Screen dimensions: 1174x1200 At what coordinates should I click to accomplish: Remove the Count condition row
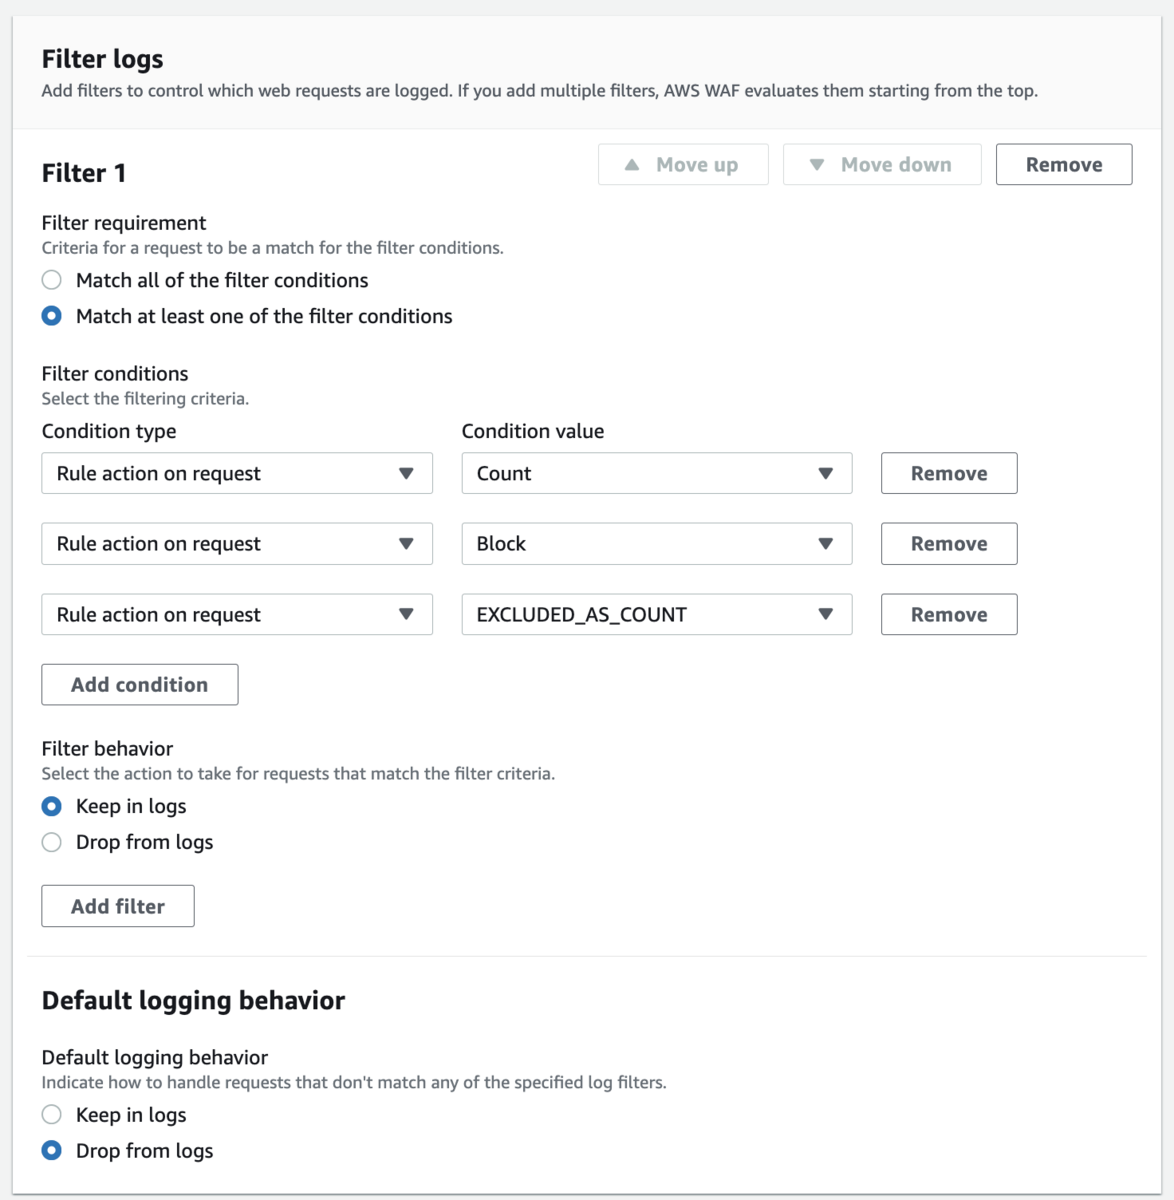point(948,474)
